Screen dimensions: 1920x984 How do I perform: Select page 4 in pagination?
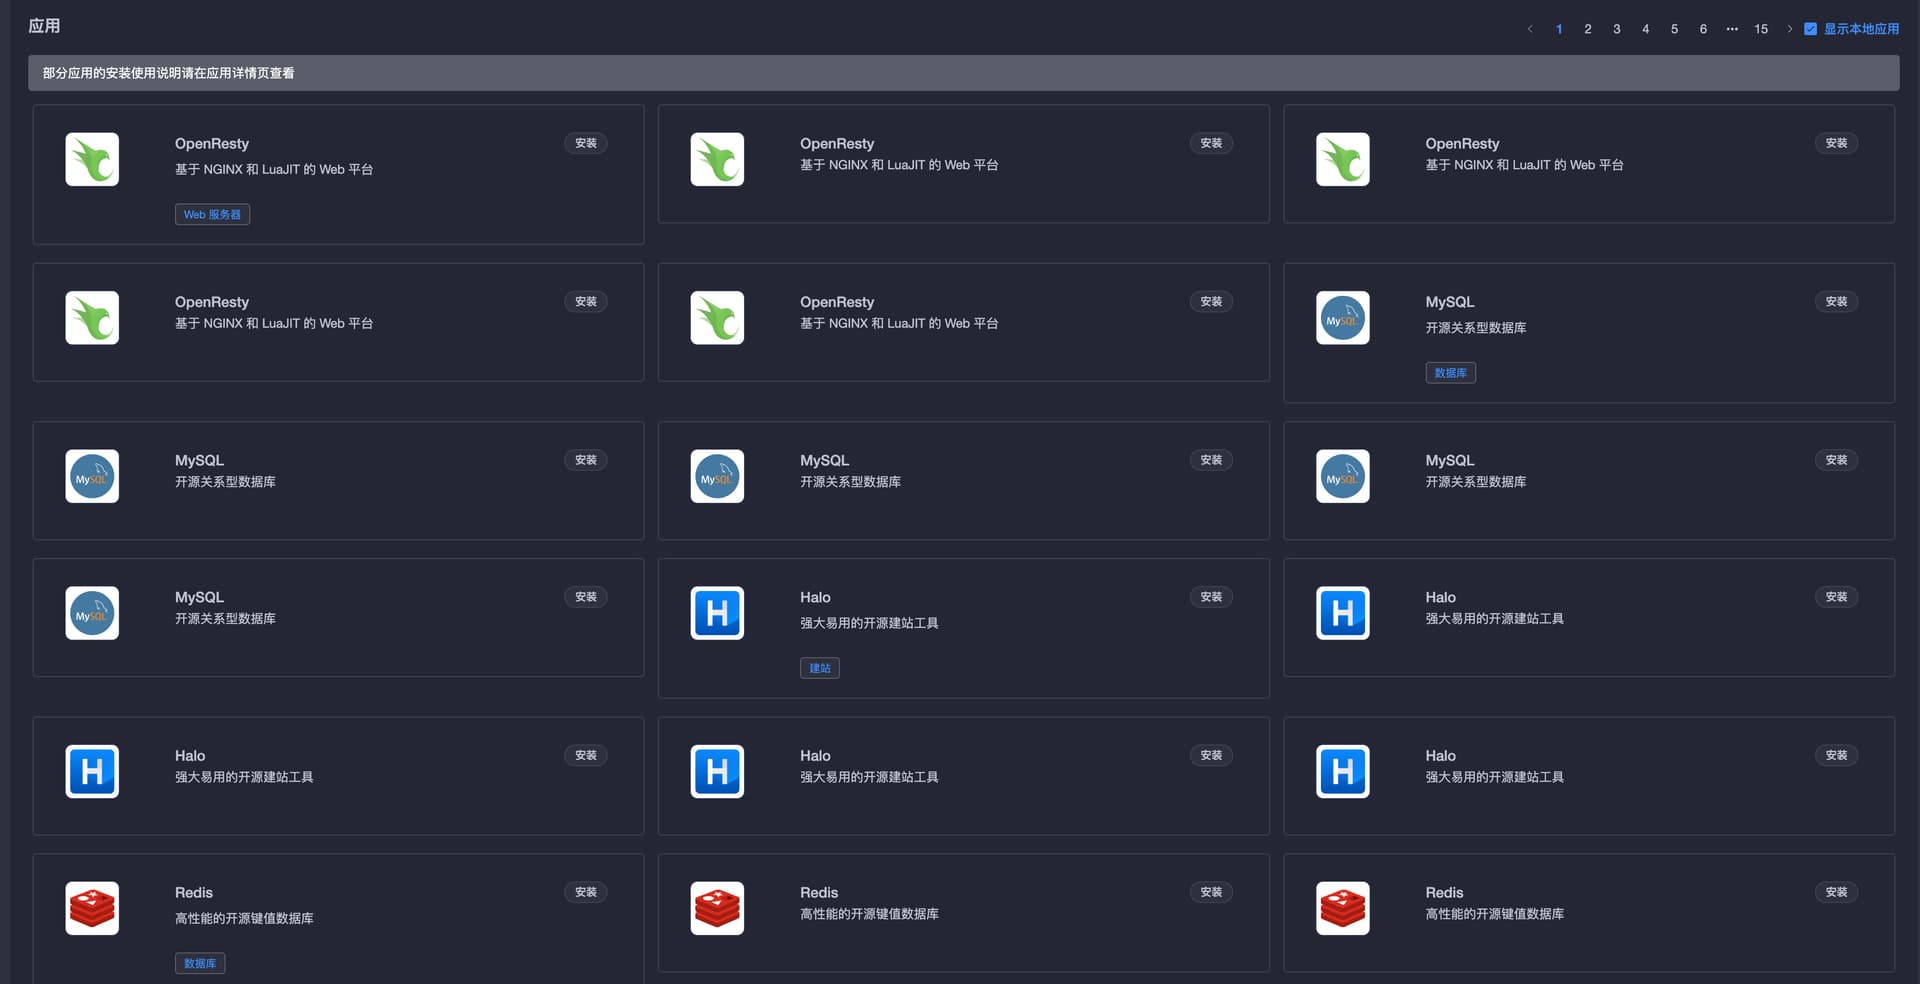(1645, 29)
